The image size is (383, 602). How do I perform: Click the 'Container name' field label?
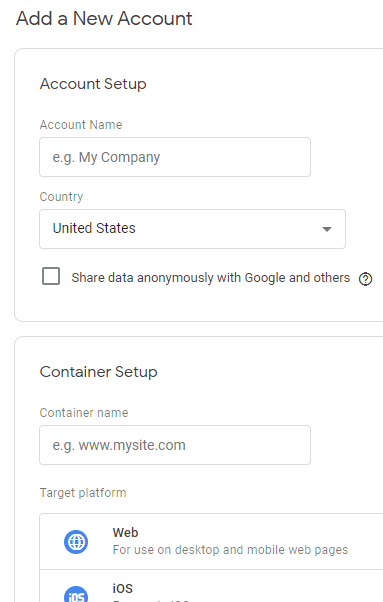[x=84, y=413]
